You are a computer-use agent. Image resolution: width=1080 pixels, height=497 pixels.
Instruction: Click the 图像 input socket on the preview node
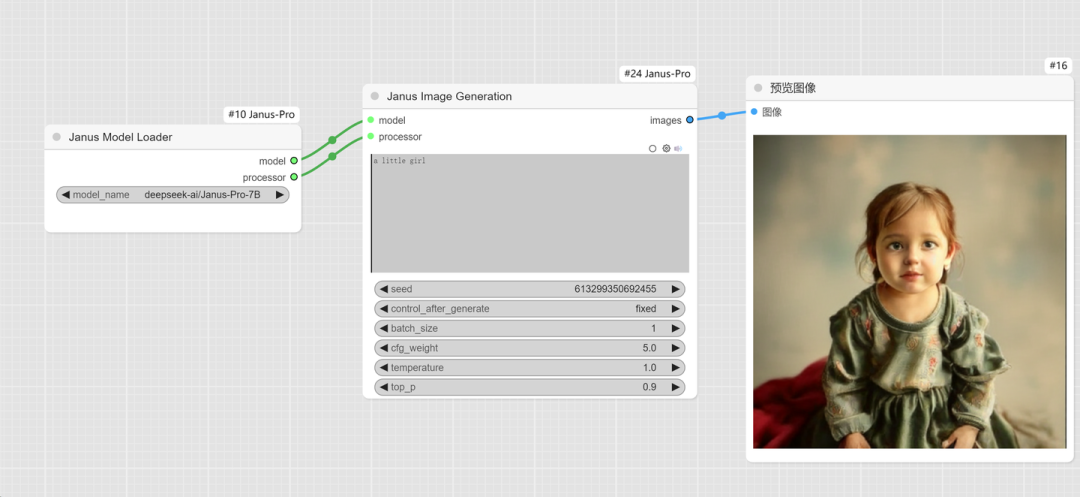click(x=754, y=112)
